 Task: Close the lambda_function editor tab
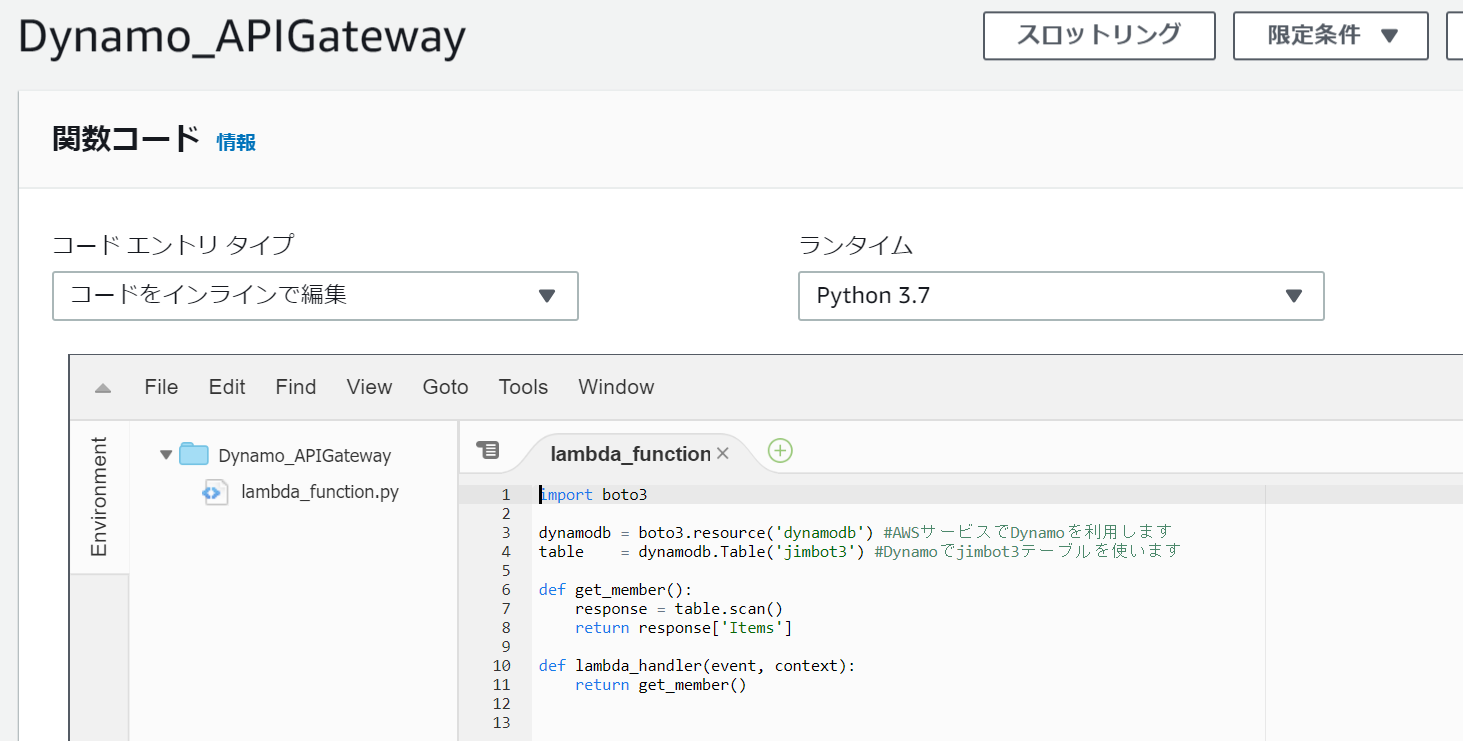point(722,453)
